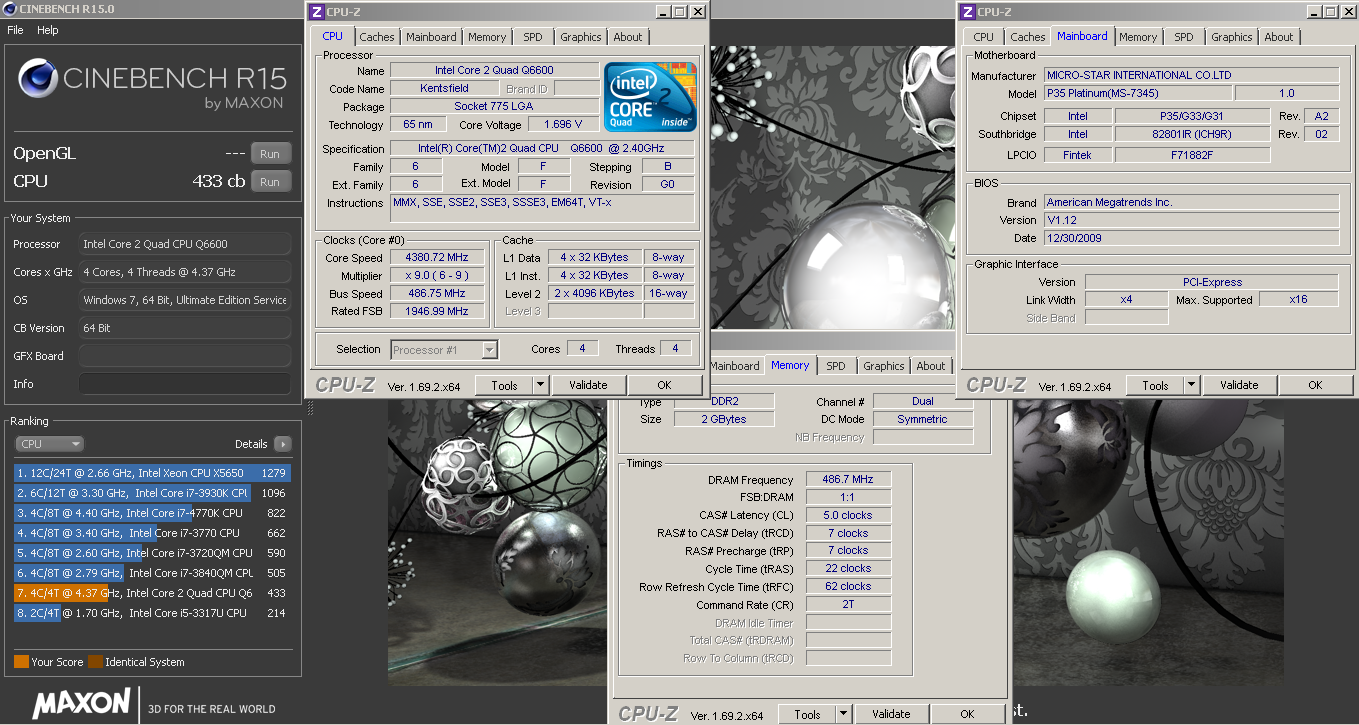Open the Help menu in Cinebench
The width and height of the screenshot is (1359, 725).
(x=48, y=30)
